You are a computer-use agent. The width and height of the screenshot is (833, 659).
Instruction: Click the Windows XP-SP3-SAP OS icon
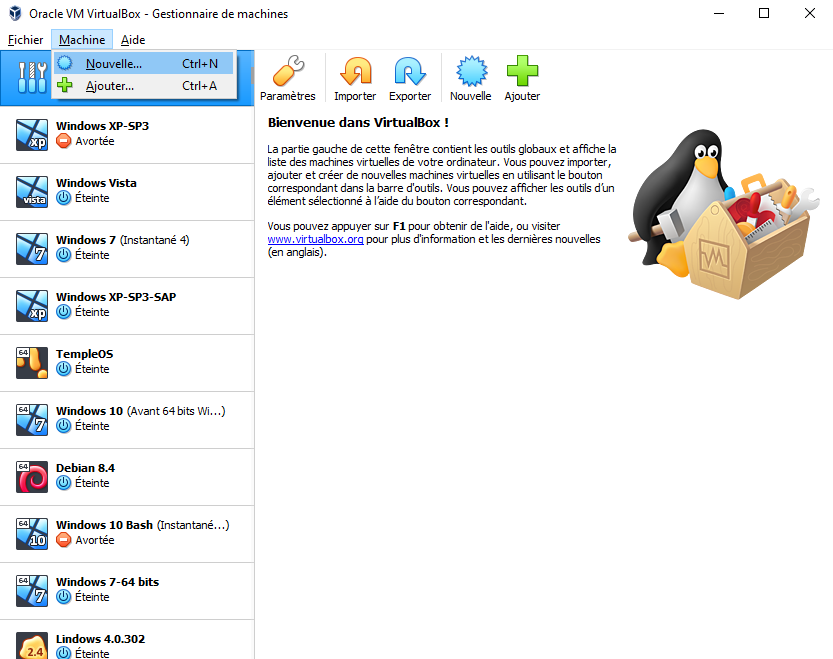pos(32,306)
